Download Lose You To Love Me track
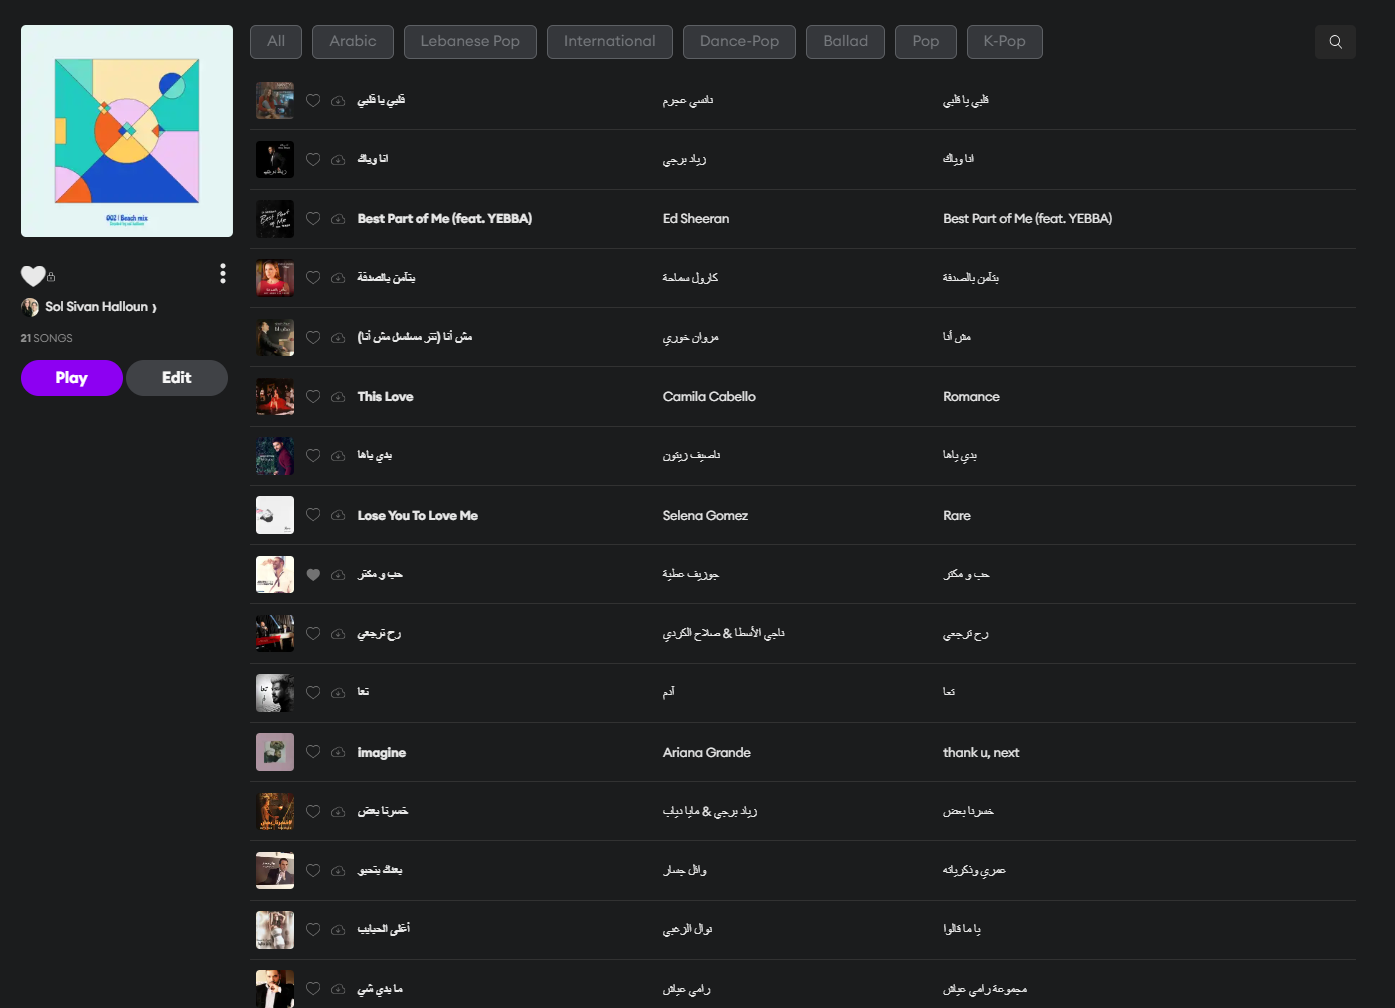This screenshot has width=1395, height=1008. 338,516
